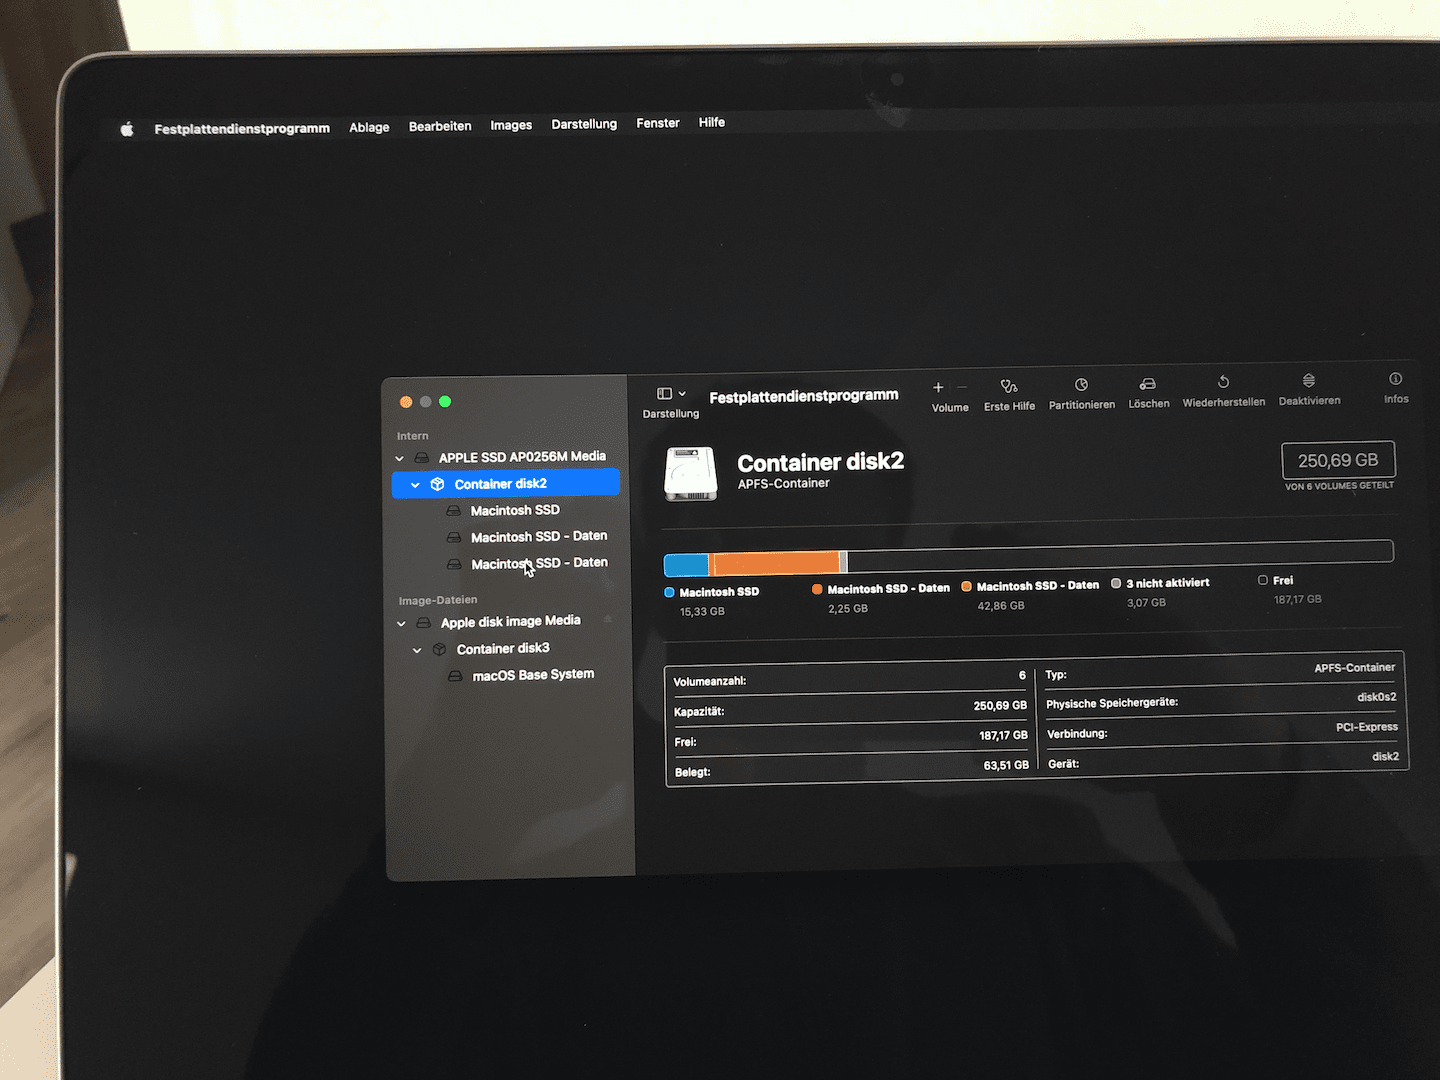This screenshot has width=1440, height=1080.
Task: Click the blue segment of the usage bar
Action: 686,564
